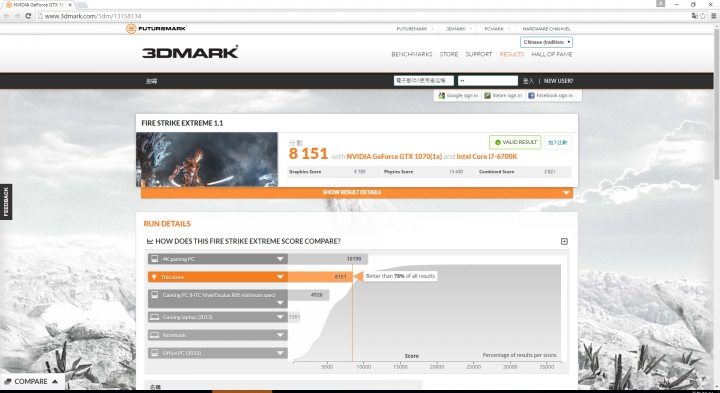Open the Support menu item
The height and width of the screenshot is (393, 720).
coord(478,54)
